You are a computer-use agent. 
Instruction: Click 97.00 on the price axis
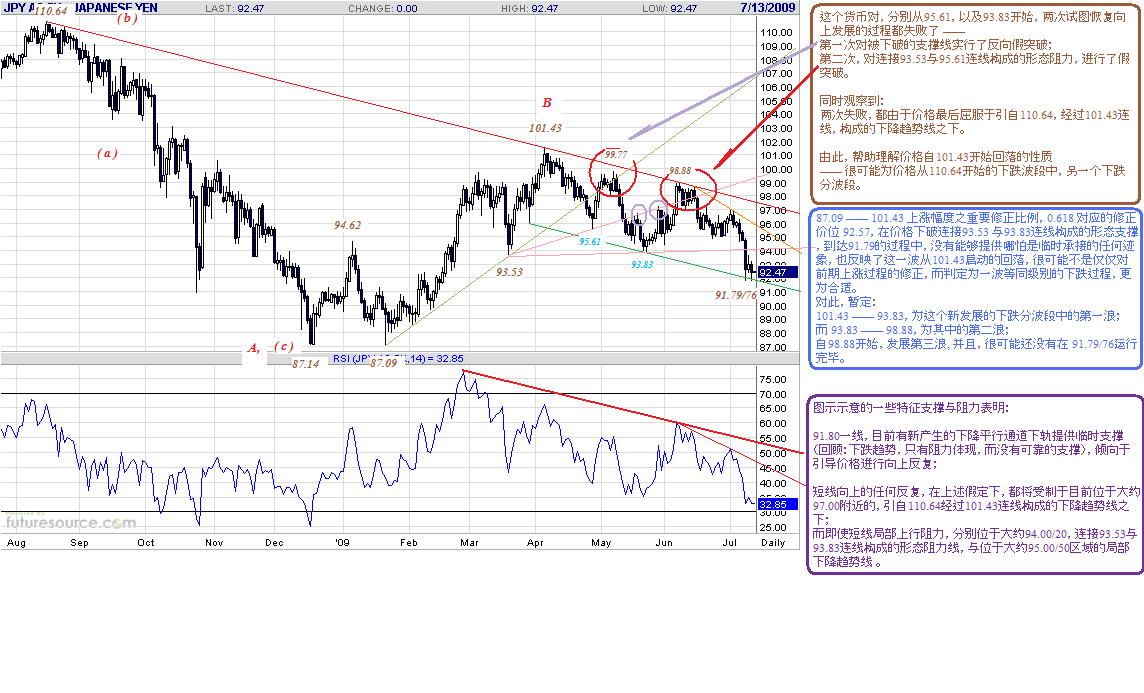pyautogui.click(x=773, y=211)
